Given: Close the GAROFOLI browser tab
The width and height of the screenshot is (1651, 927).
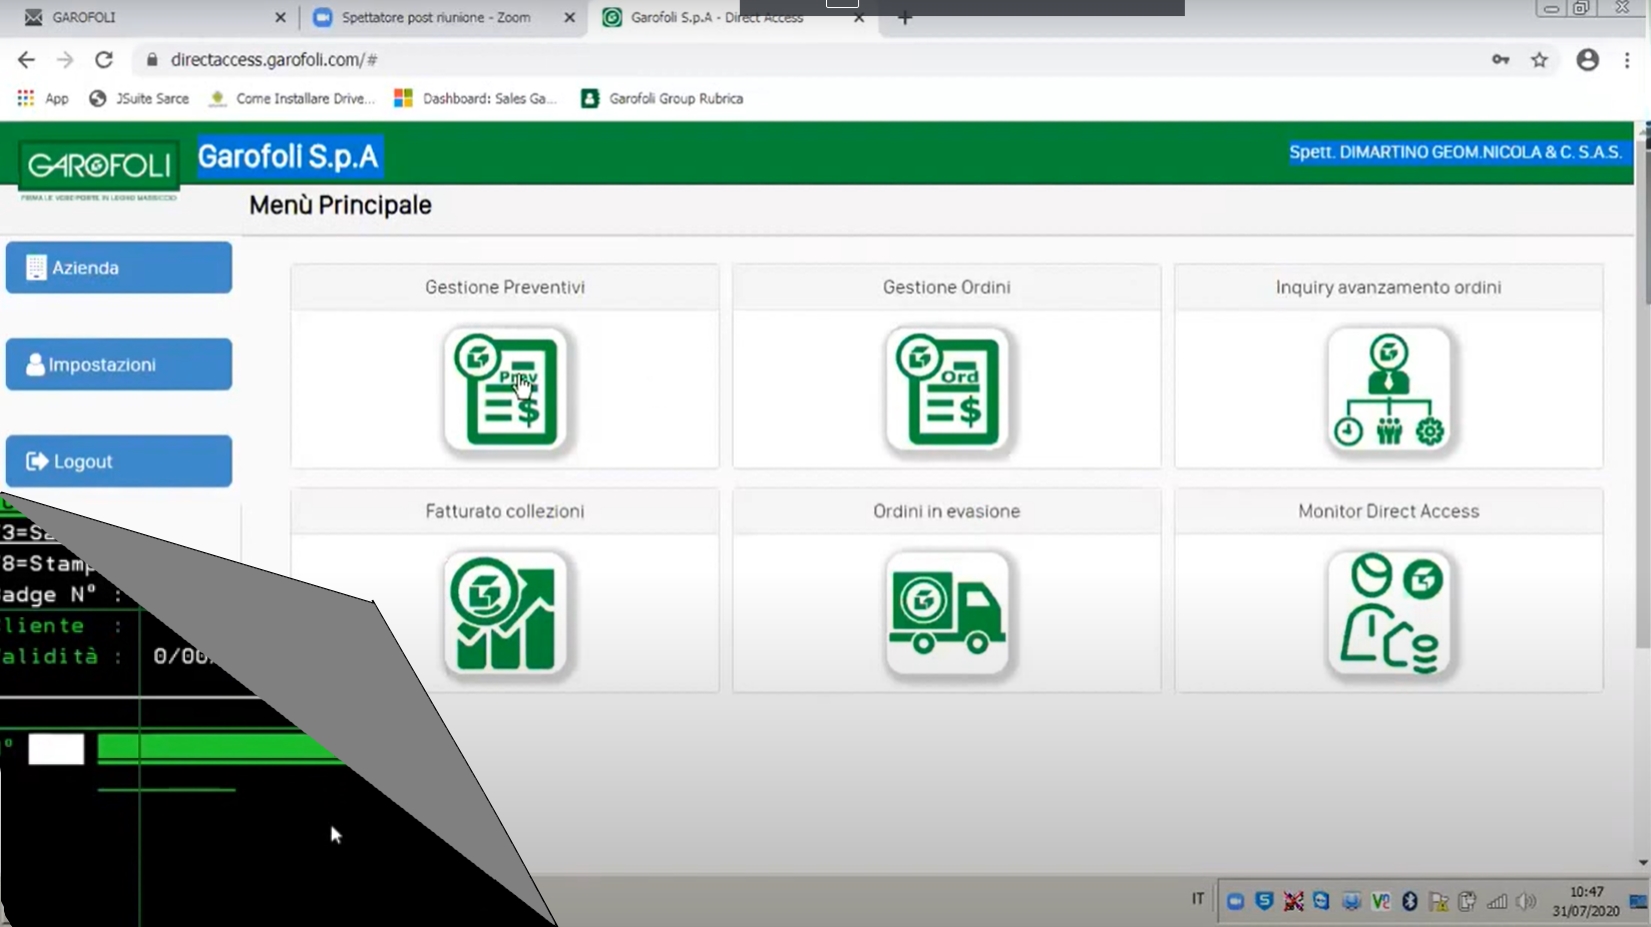Looking at the screenshot, I should click(280, 17).
